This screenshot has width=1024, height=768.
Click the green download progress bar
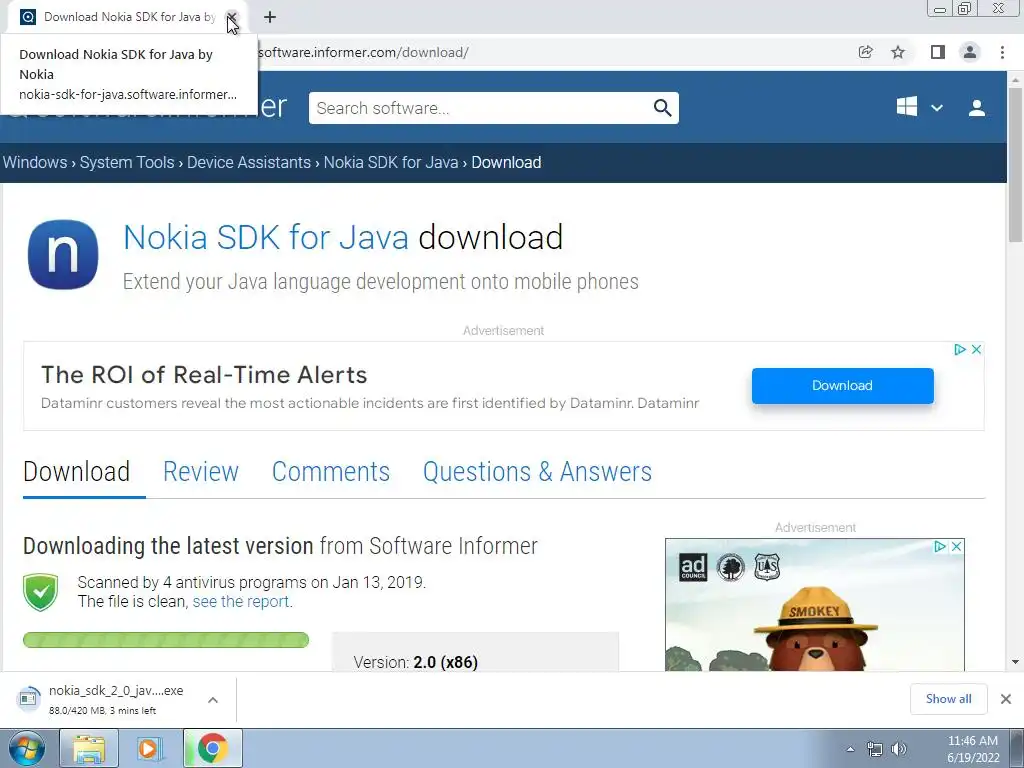pos(166,640)
